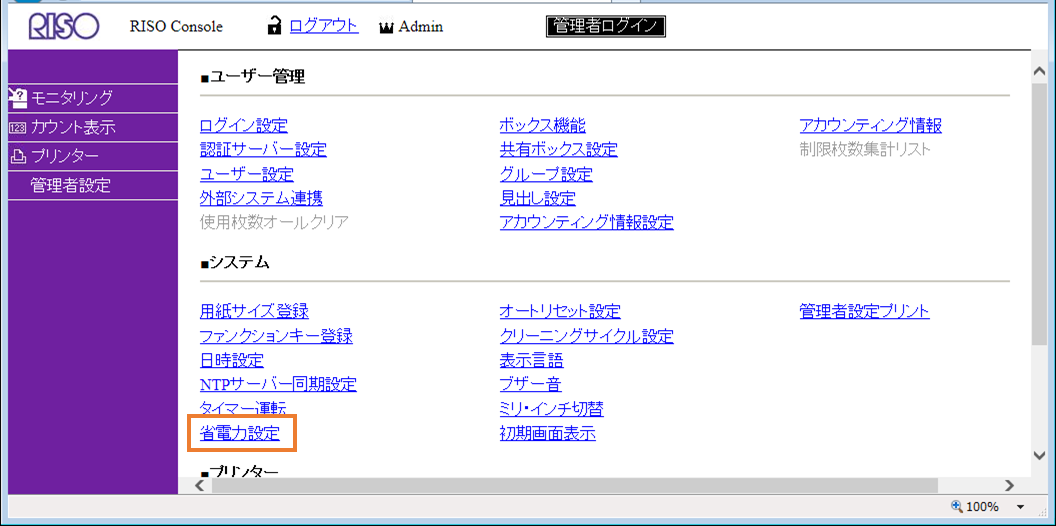1056x526 pixels.
Task: Click the padlock icon beside ログアウト
Action: tap(274, 26)
